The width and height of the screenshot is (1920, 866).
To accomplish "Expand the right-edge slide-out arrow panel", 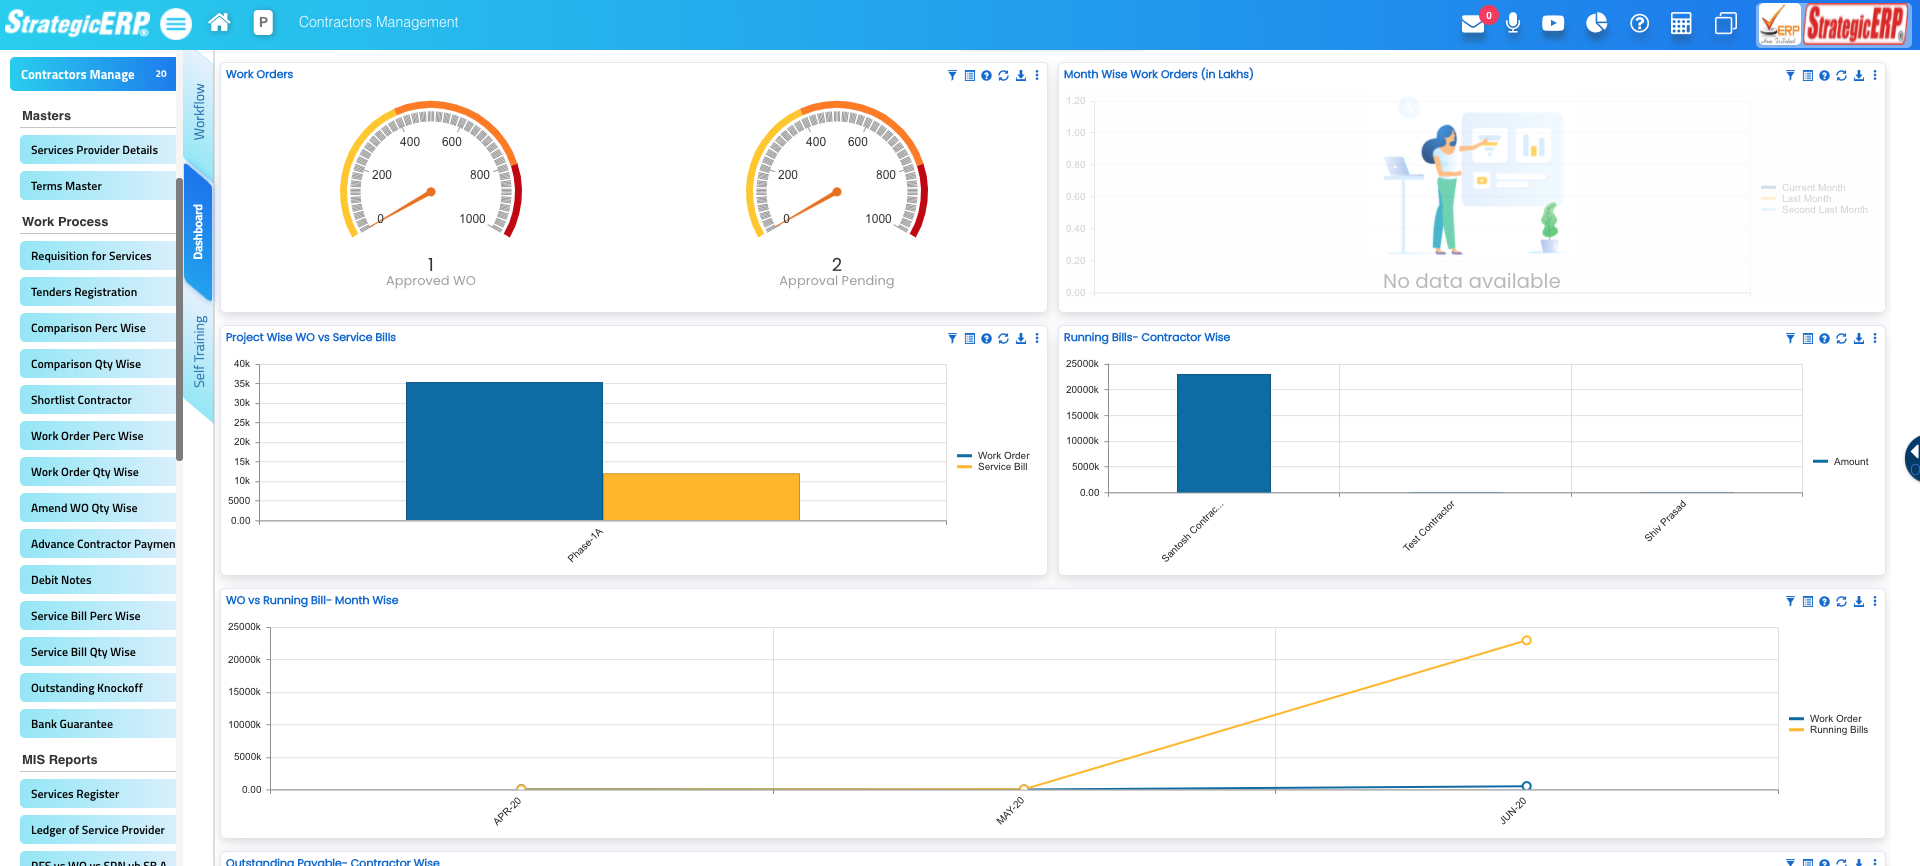I will pos(1912,458).
